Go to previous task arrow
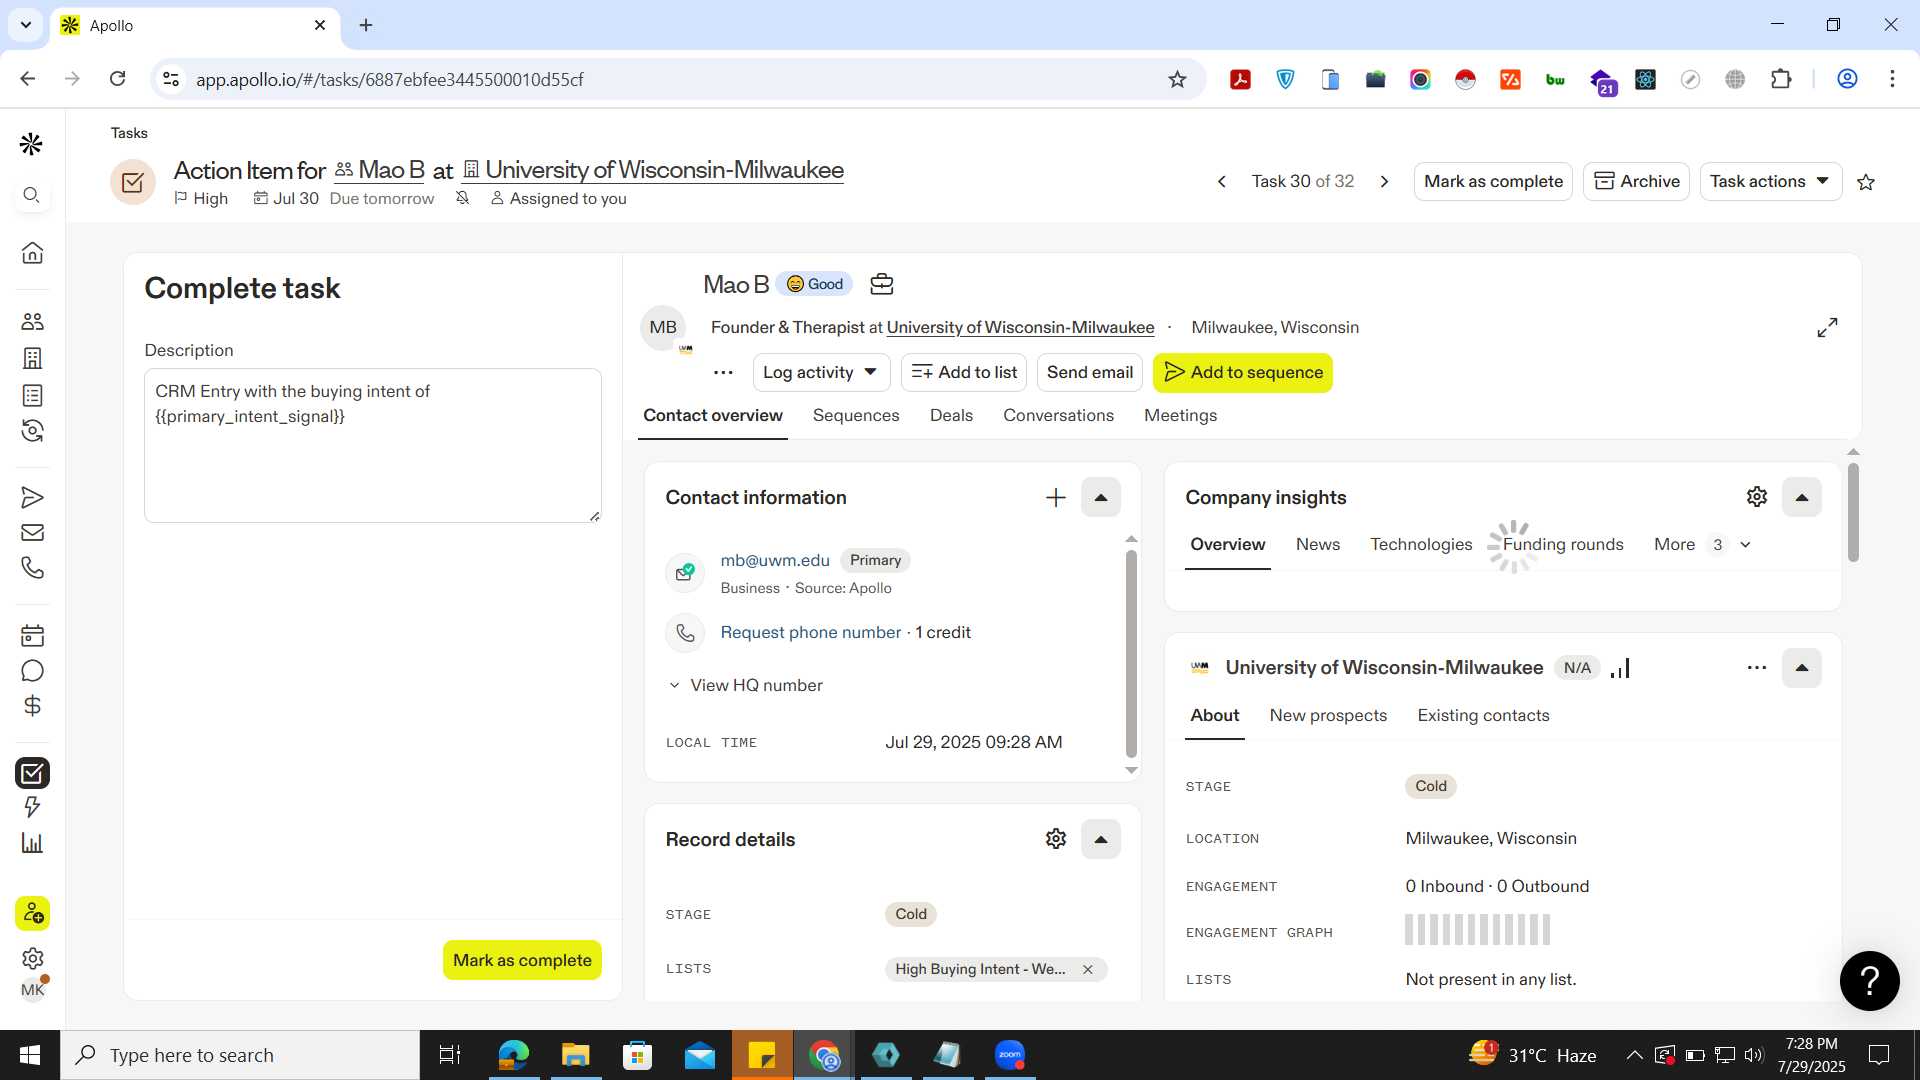The image size is (1920, 1080). (x=1222, y=181)
